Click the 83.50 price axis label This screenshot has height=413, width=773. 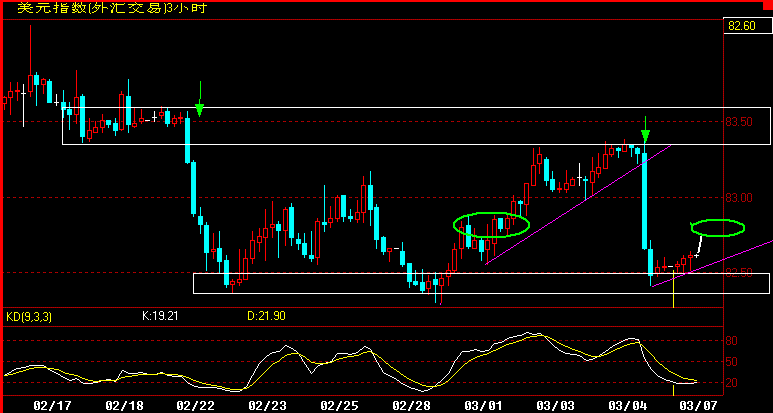738,121
